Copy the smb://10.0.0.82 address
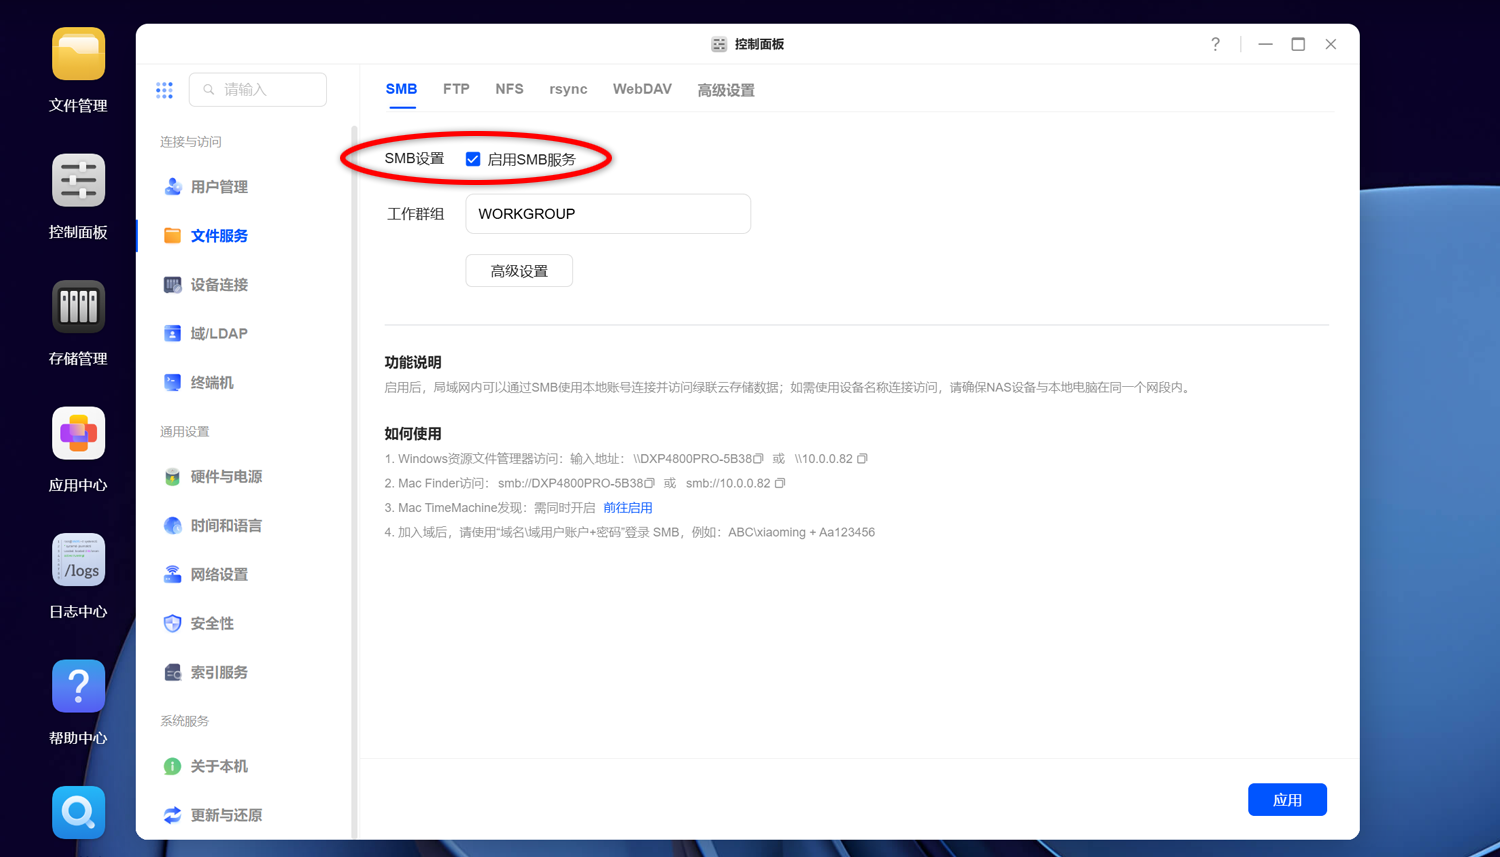 (780, 483)
